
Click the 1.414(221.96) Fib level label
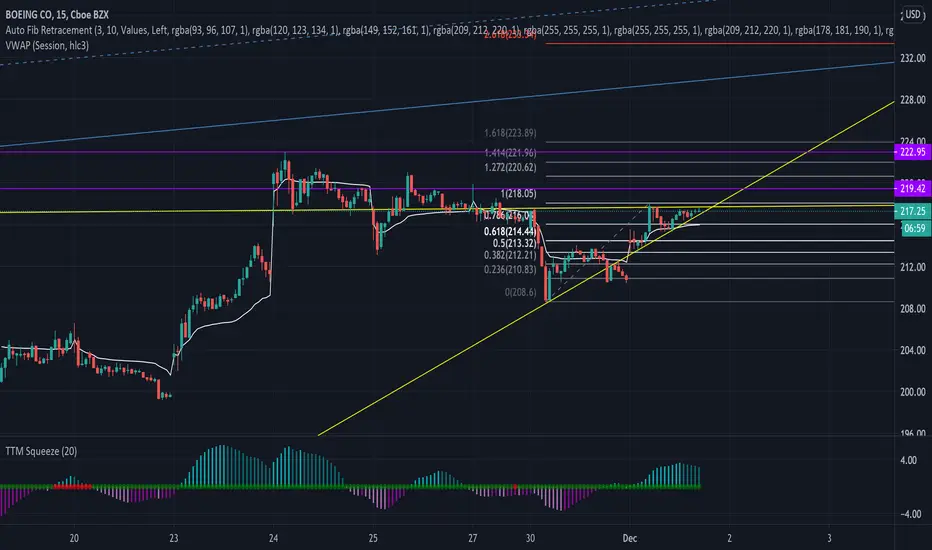510,153
